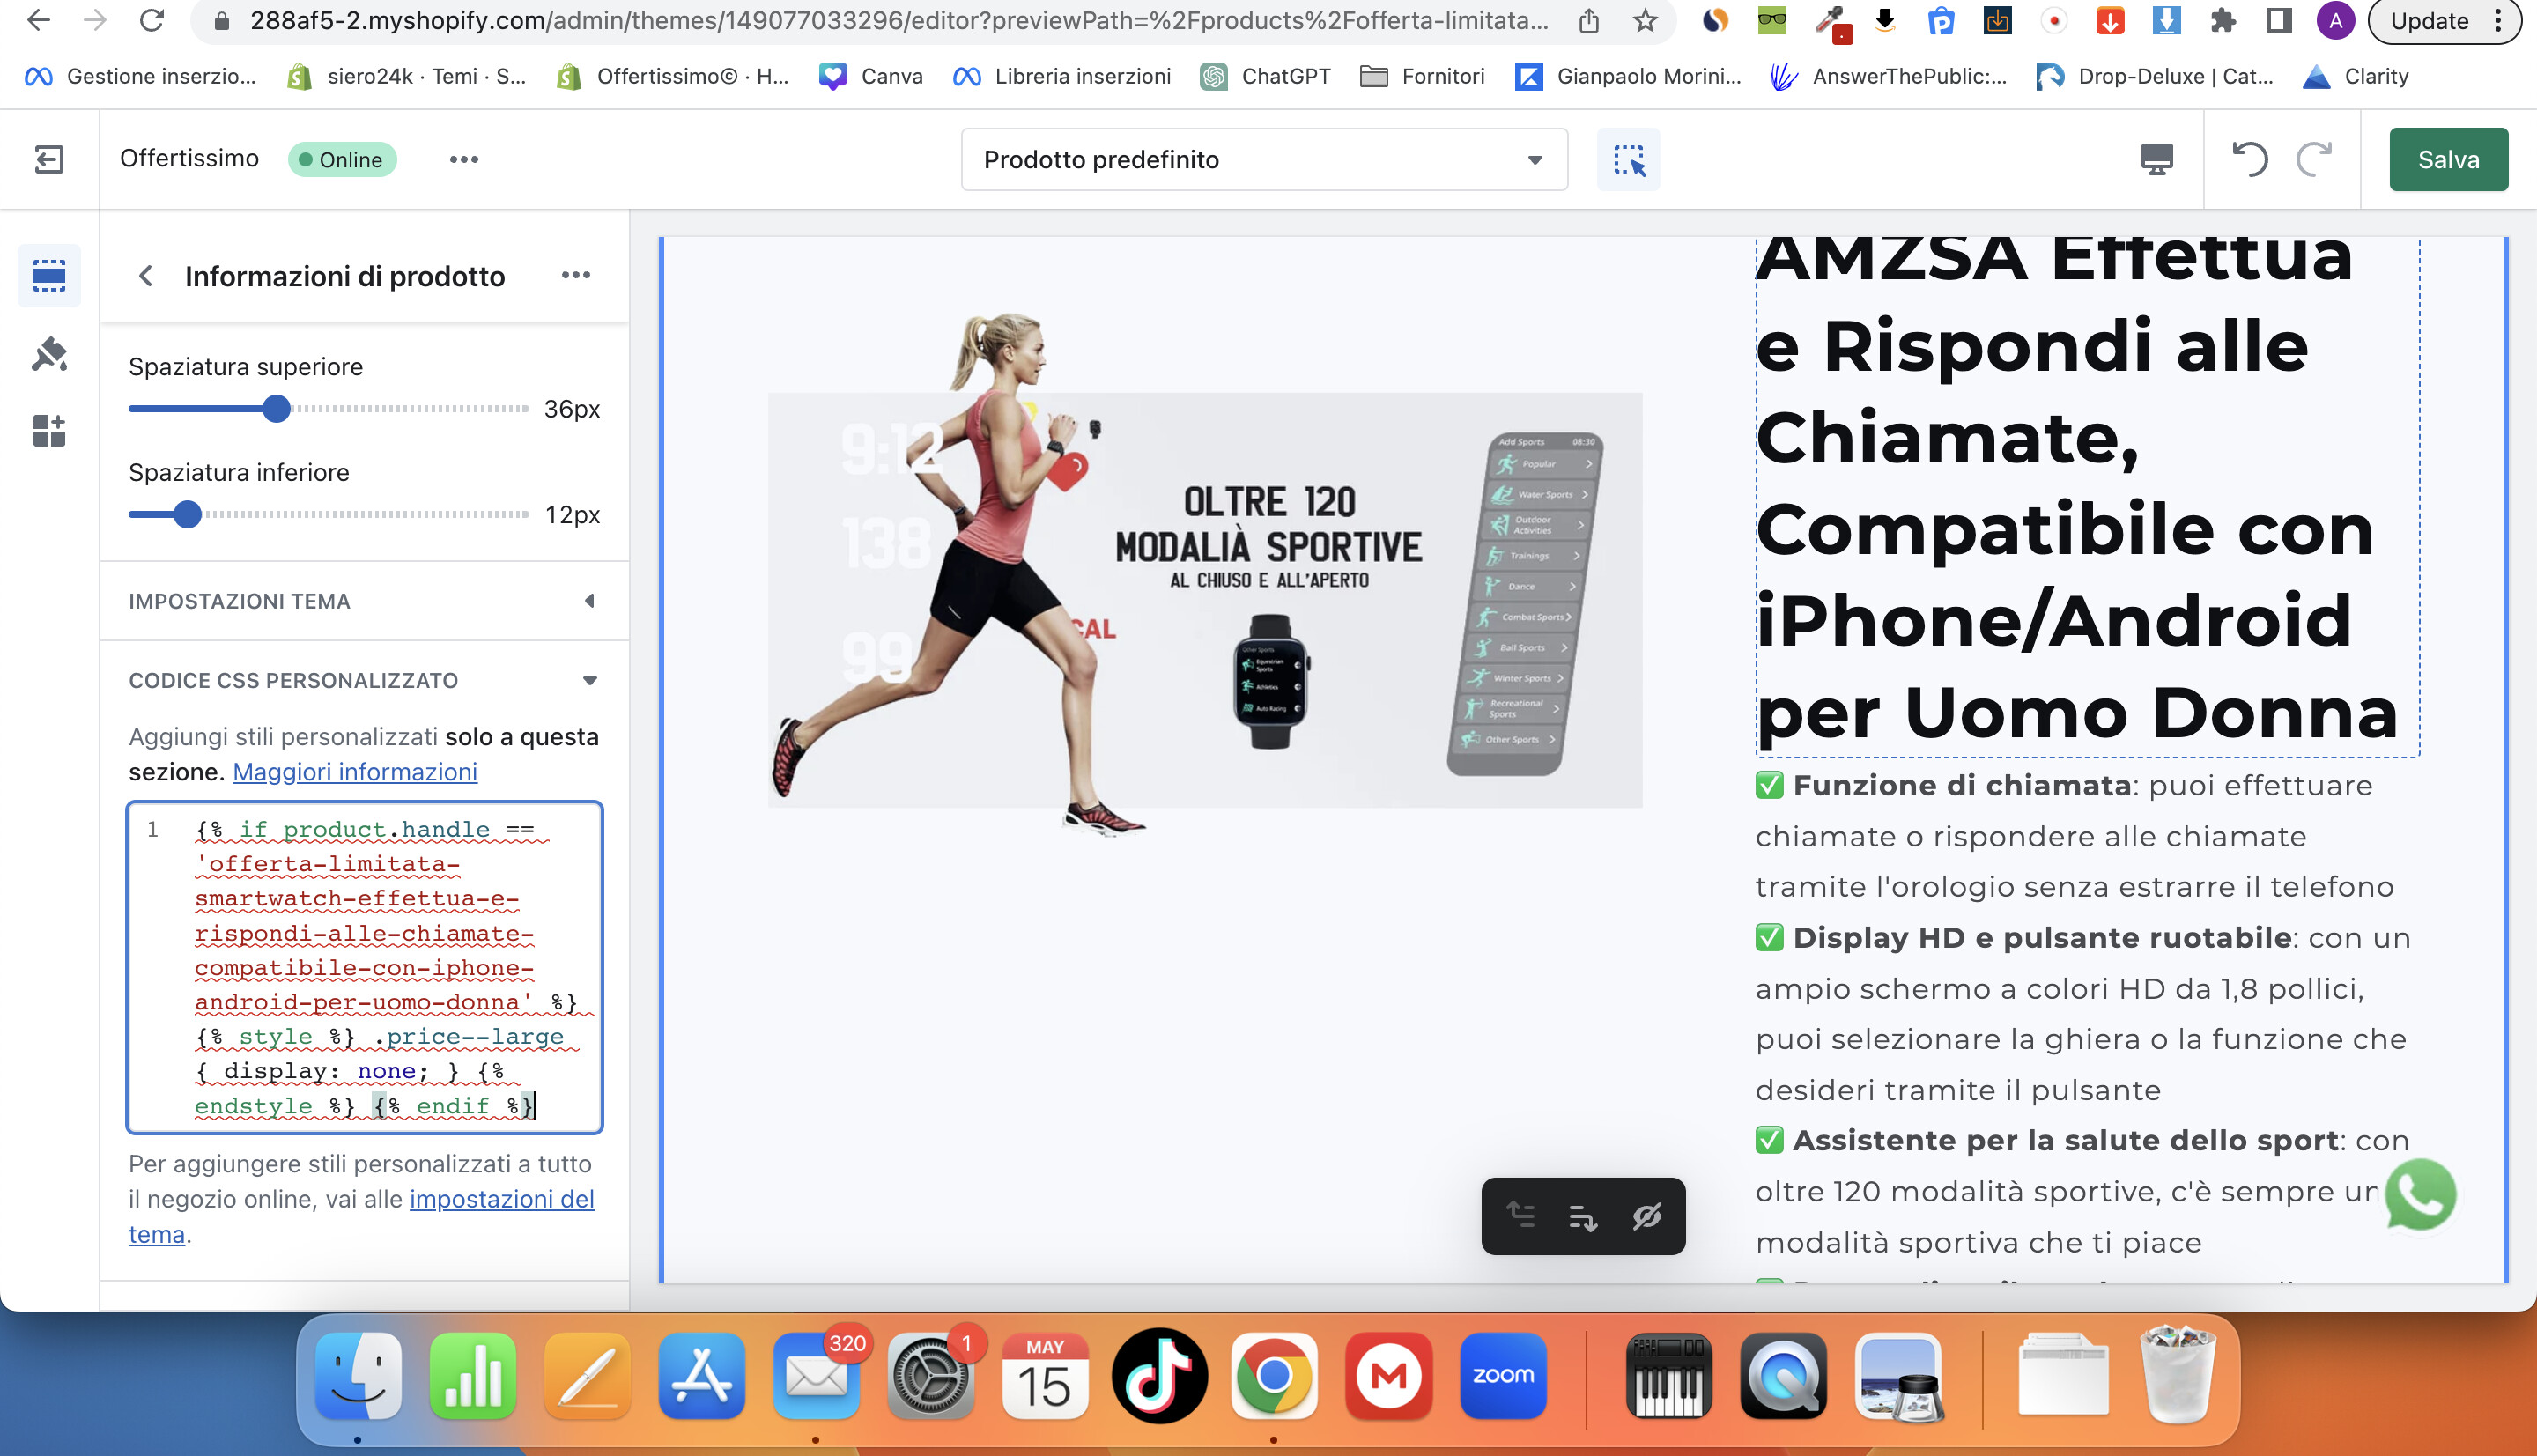Click the exit editor icon

point(48,159)
